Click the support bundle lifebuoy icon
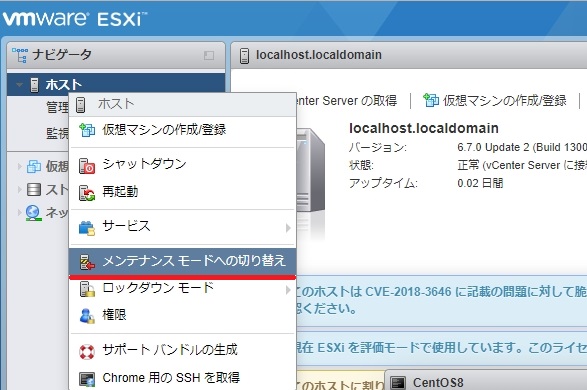This screenshot has height=390, width=587. 87,351
